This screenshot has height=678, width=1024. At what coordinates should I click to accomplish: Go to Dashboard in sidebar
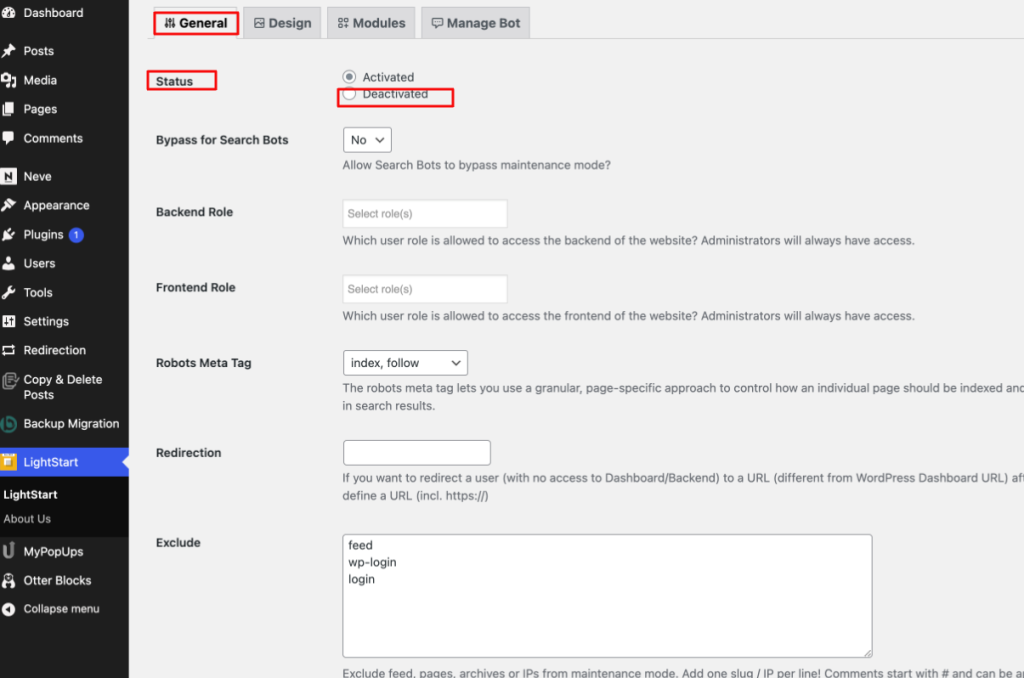pyautogui.click(x=54, y=12)
